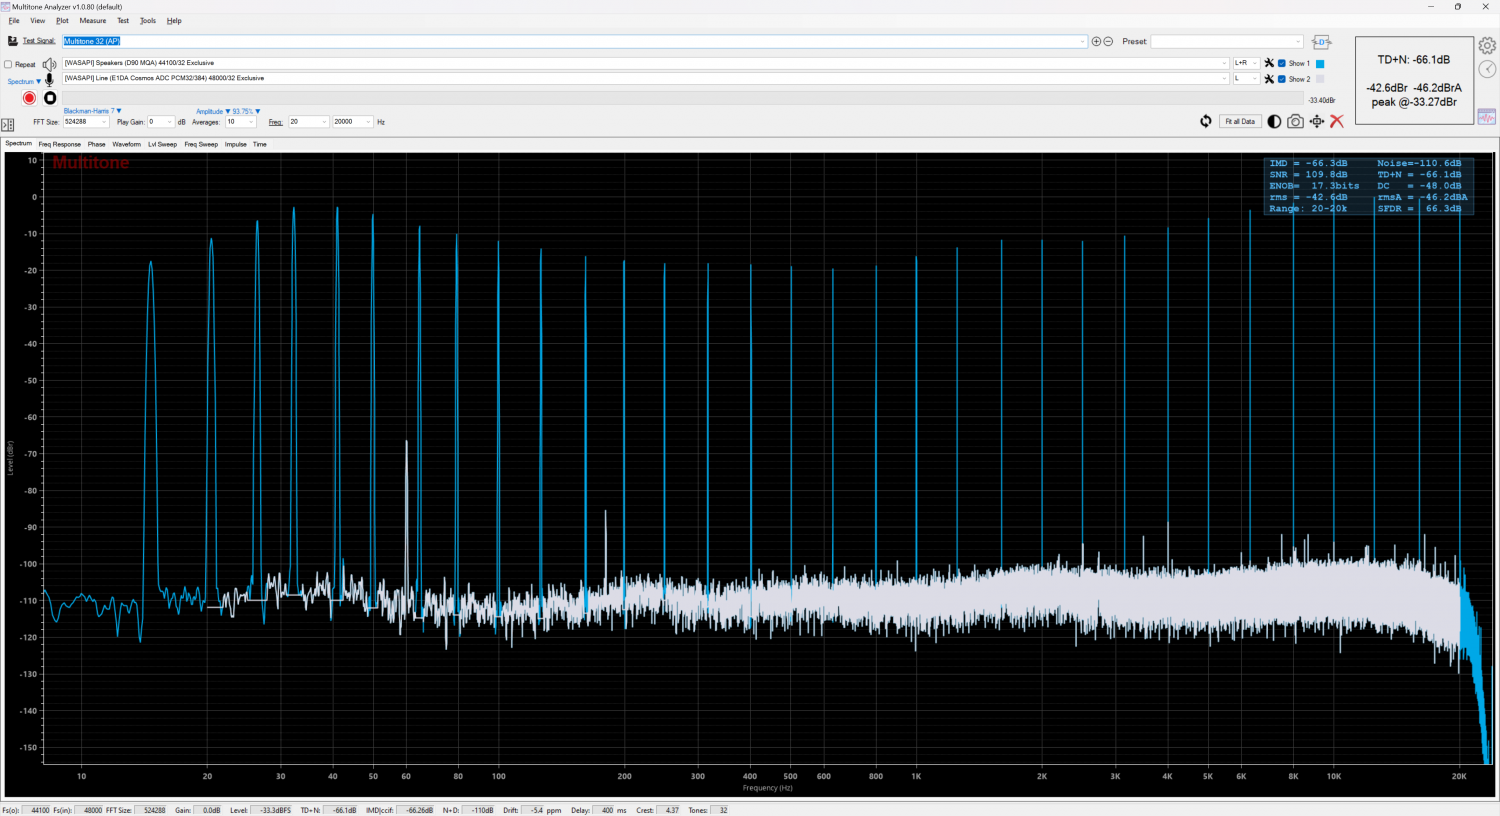Screen dimensions: 1500x816
Task: Switch to the Waveform tab
Action: pyautogui.click(x=127, y=144)
